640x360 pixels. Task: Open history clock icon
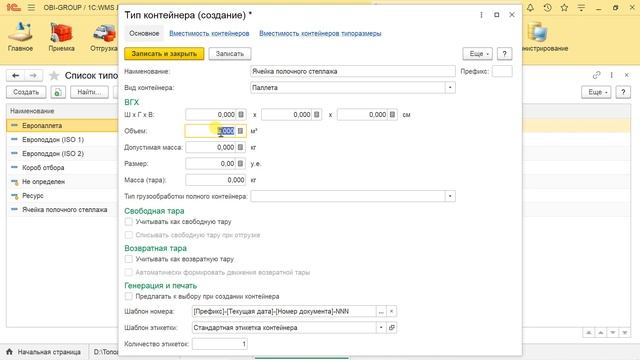[x=547, y=7]
